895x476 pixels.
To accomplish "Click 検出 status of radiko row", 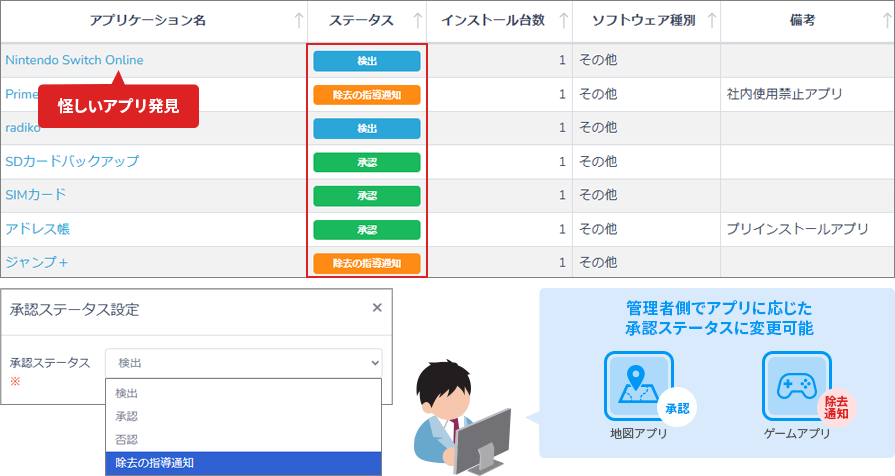I will point(367,128).
